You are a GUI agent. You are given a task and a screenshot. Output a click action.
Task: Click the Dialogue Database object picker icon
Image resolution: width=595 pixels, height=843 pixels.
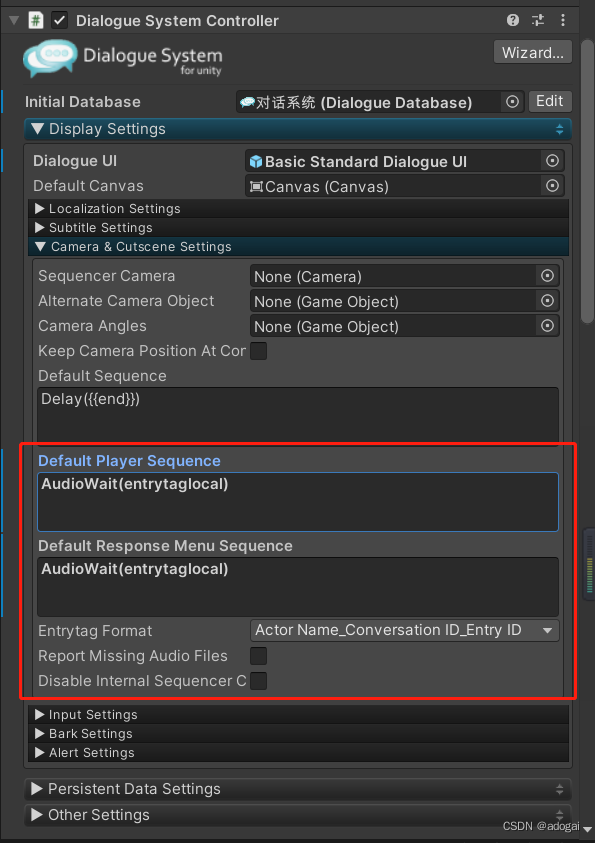(510, 101)
